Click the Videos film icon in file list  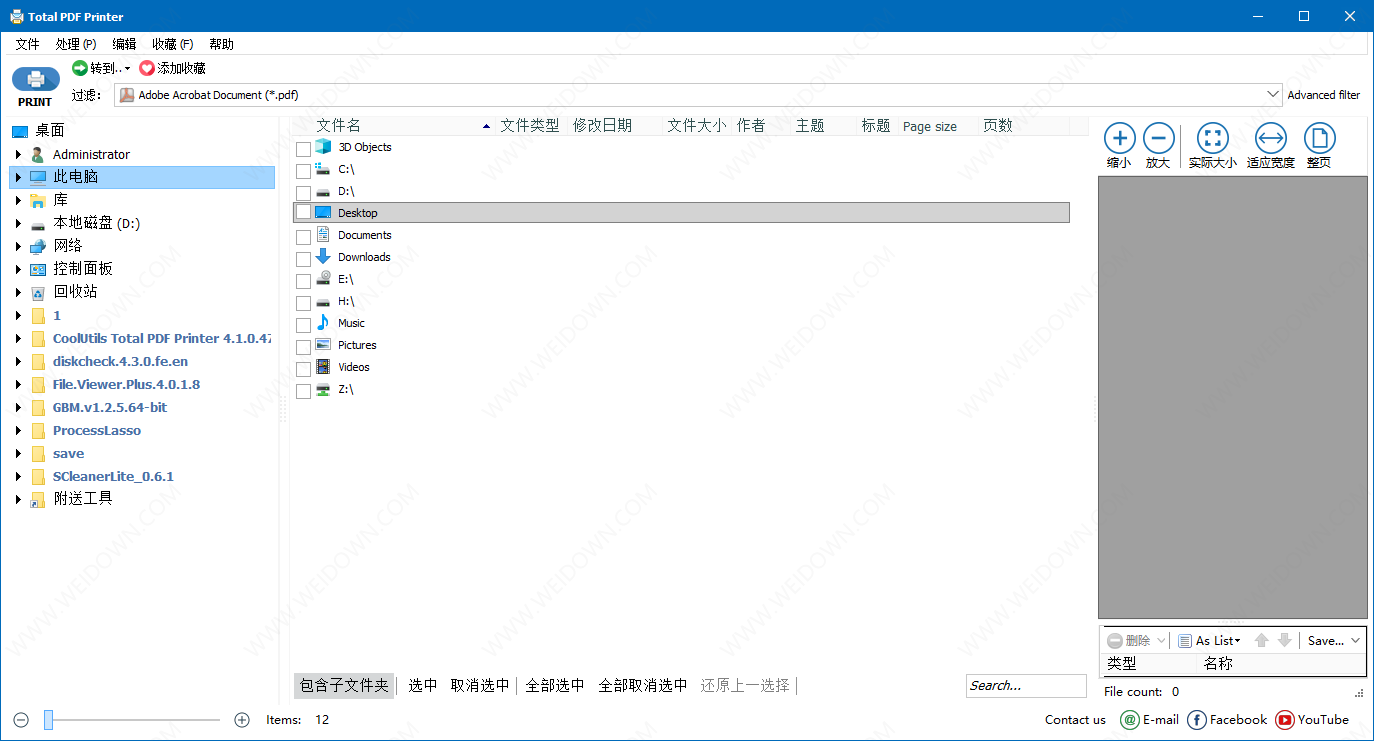point(323,367)
